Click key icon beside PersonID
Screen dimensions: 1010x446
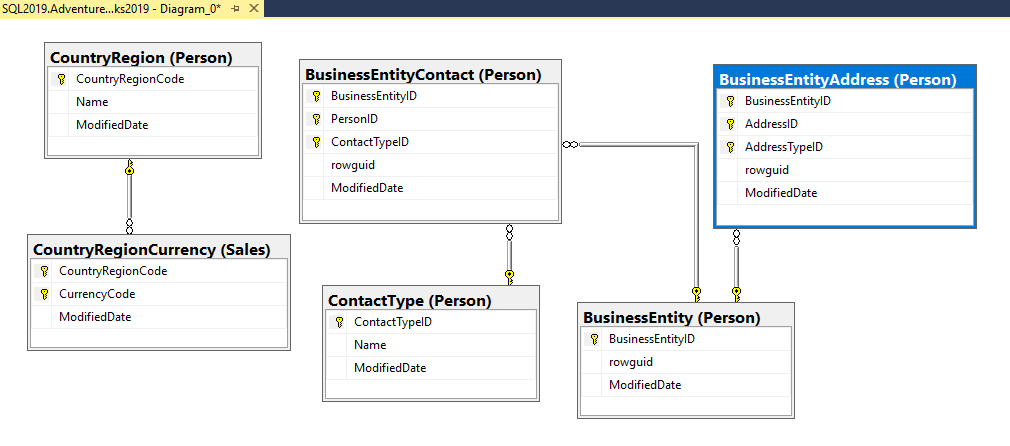[x=316, y=119]
